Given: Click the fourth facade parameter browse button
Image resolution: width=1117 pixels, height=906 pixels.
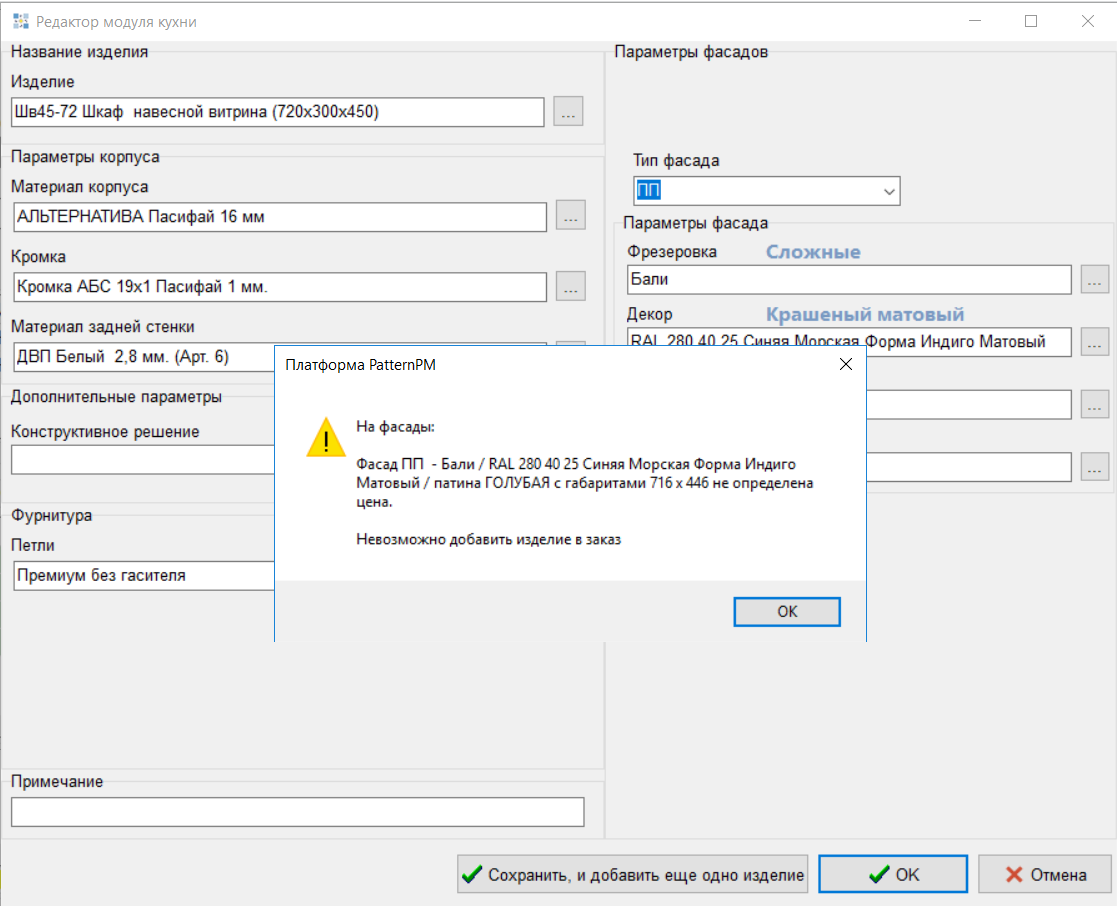Looking at the screenshot, I should [1095, 466].
